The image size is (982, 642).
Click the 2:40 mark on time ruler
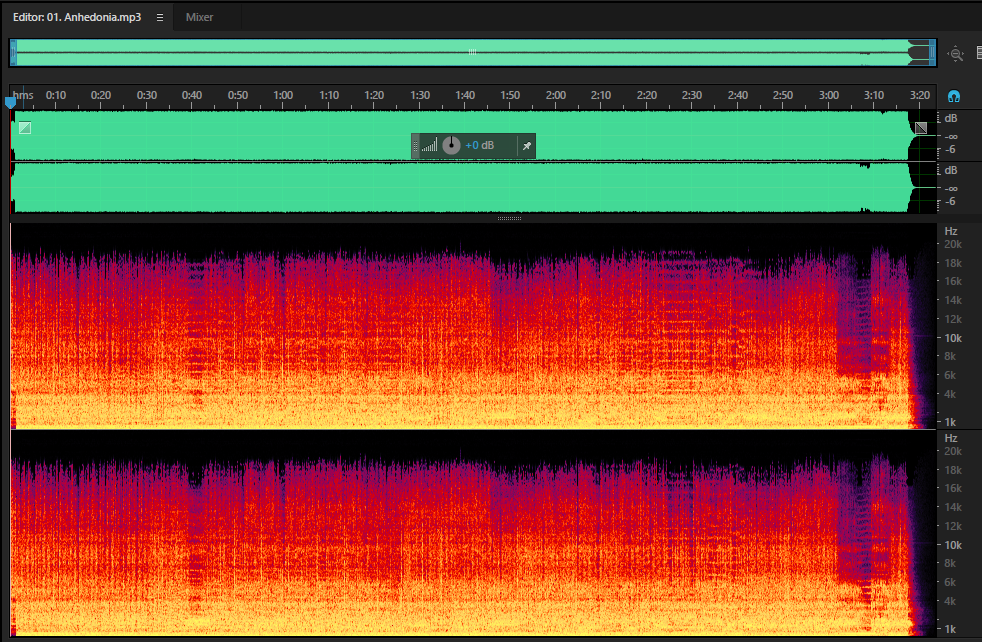point(738,95)
